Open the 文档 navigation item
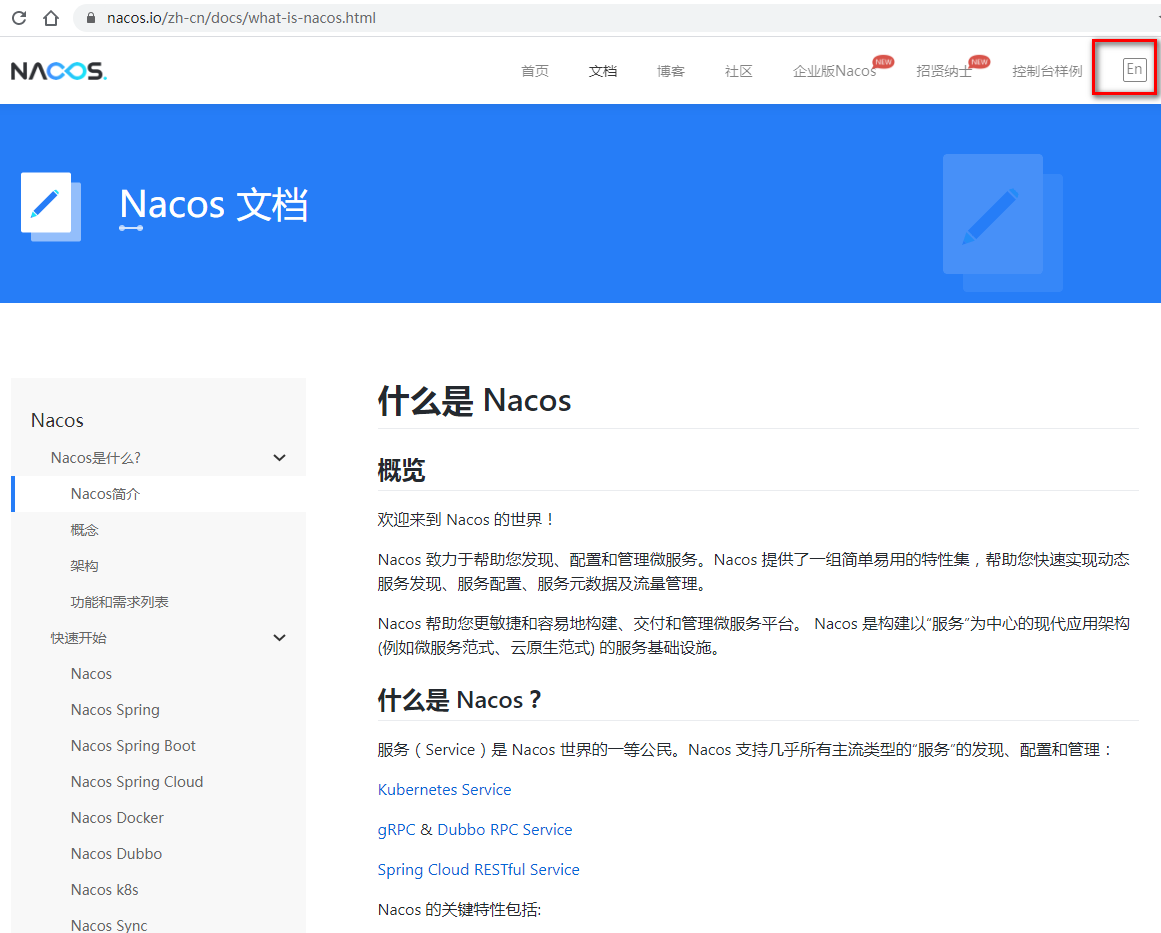Screen dimensions: 1161x933 [603, 71]
